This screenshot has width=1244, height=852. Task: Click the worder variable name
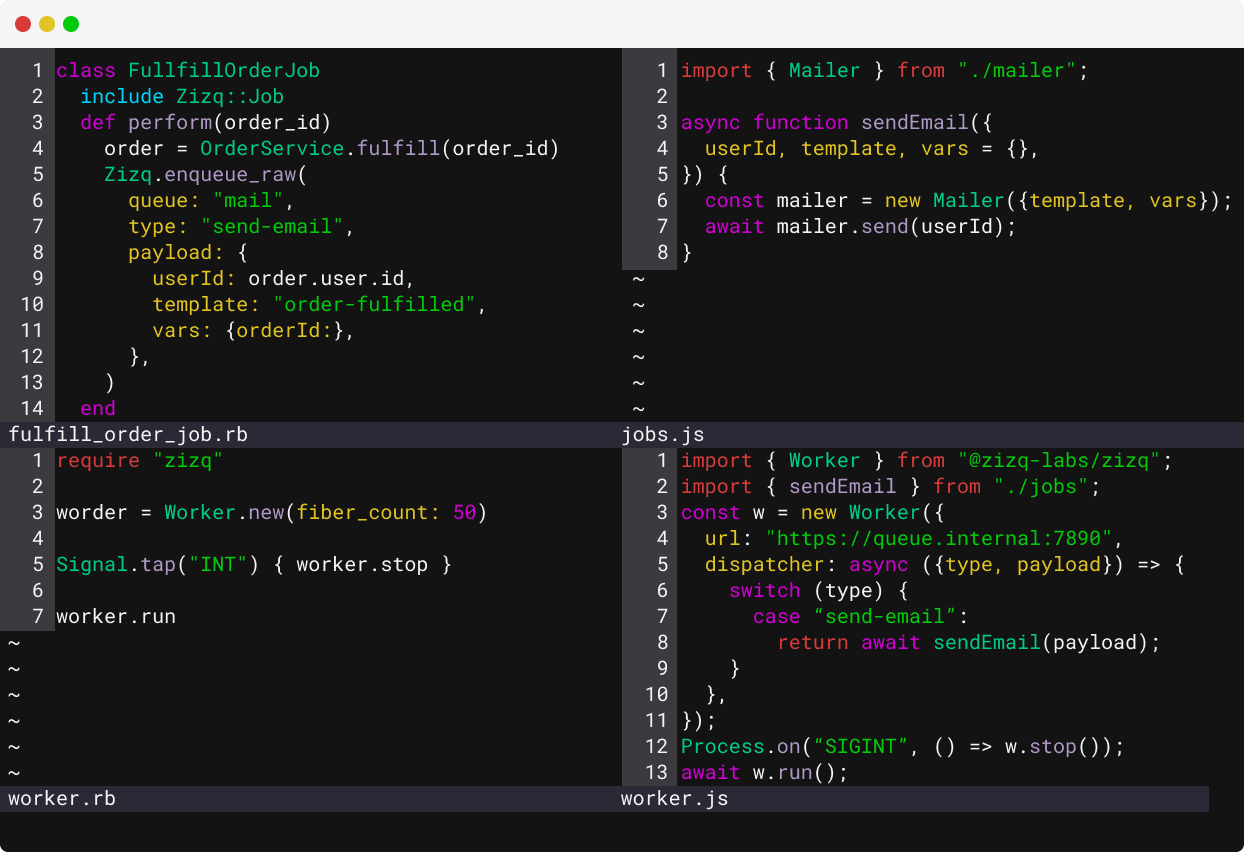pyautogui.click(x=92, y=512)
